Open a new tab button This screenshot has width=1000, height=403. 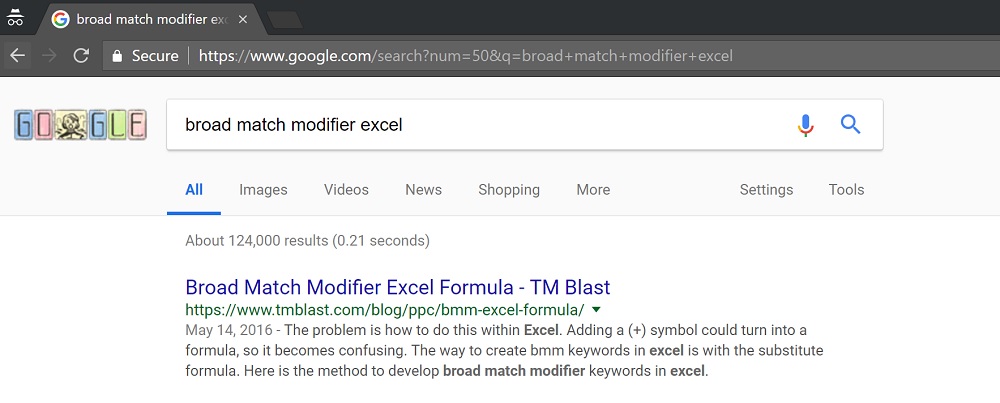(284, 20)
